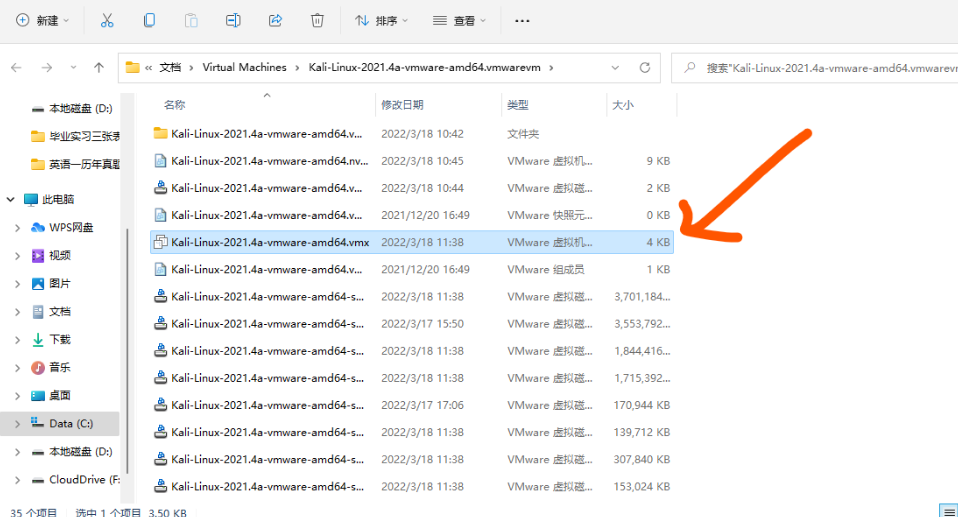This screenshot has height=517, width=958.
Task: Select the folder row dated 2022/3/18 10:42
Action: [x=412, y=134]
